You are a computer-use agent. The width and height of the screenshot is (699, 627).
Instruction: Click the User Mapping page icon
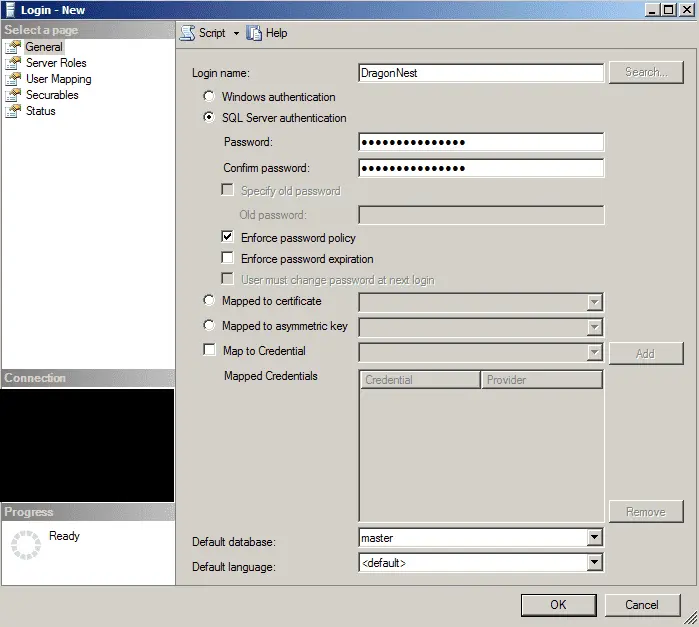pyautogui.click(x=13, y=79)
